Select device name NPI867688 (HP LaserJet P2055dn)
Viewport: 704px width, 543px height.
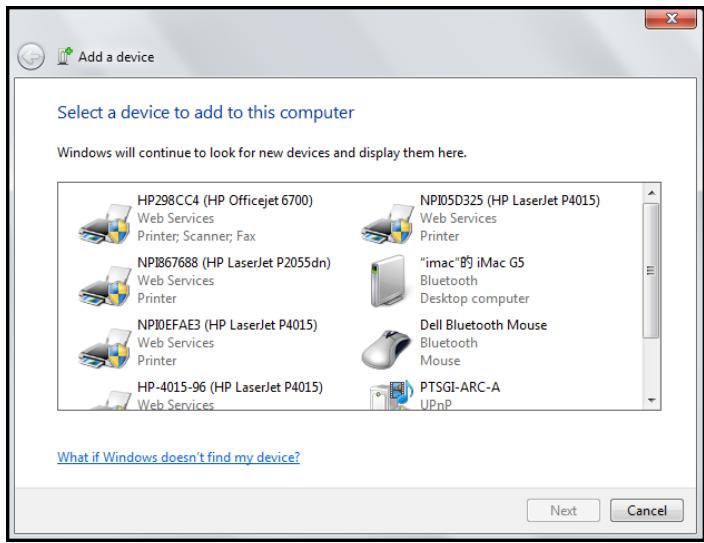(234, 263)
